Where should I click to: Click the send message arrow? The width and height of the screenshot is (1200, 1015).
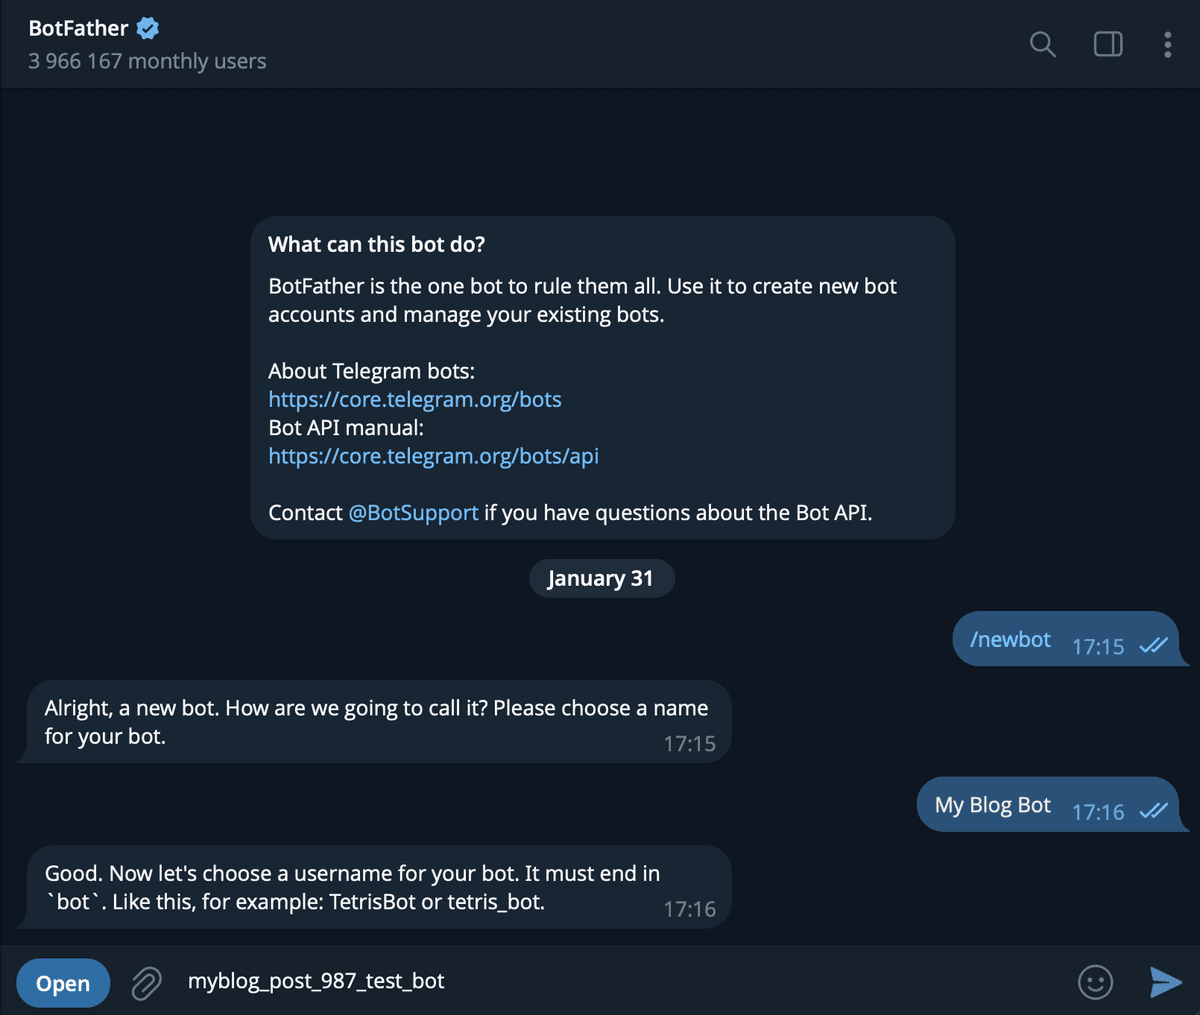click(1163, 982)
